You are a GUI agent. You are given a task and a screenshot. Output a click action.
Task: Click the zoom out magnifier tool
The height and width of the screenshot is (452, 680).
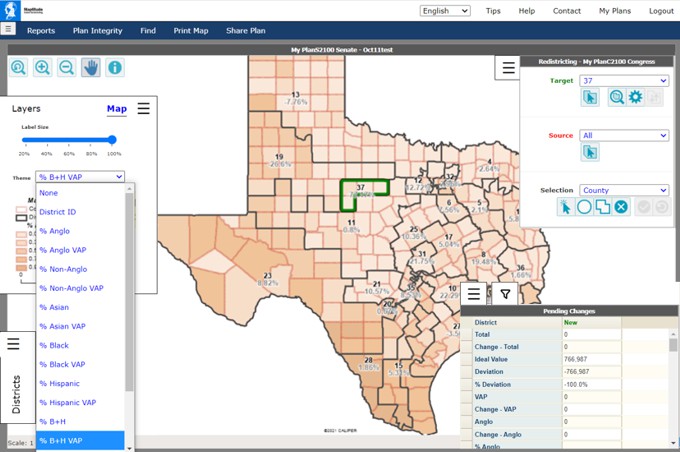66,68
